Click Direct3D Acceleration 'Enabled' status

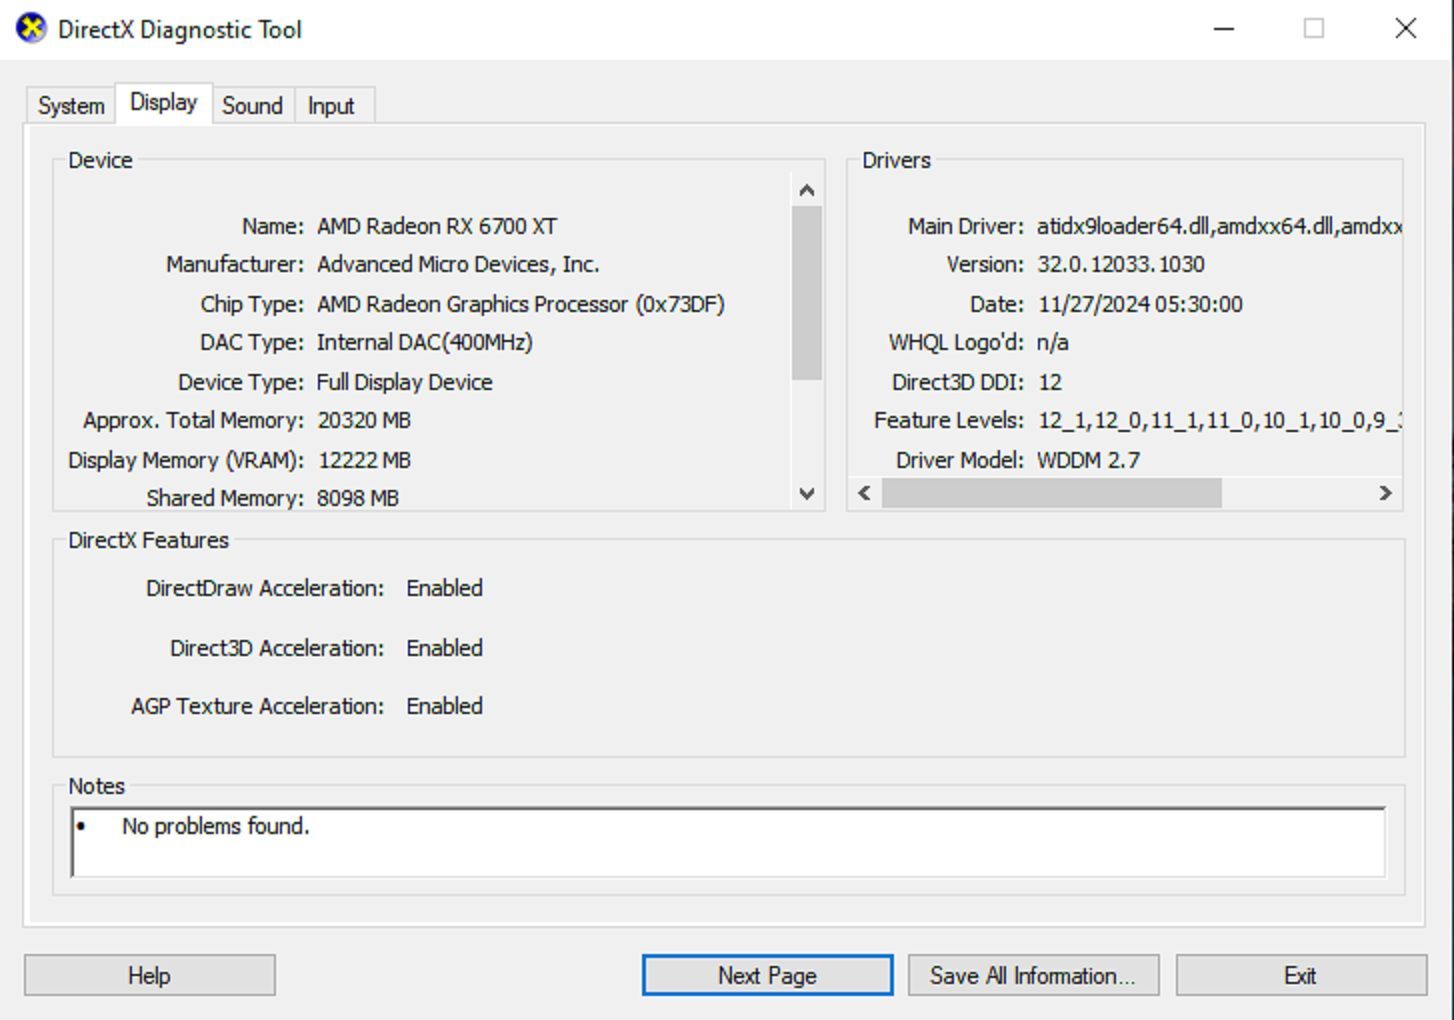(x=445, y=648)
